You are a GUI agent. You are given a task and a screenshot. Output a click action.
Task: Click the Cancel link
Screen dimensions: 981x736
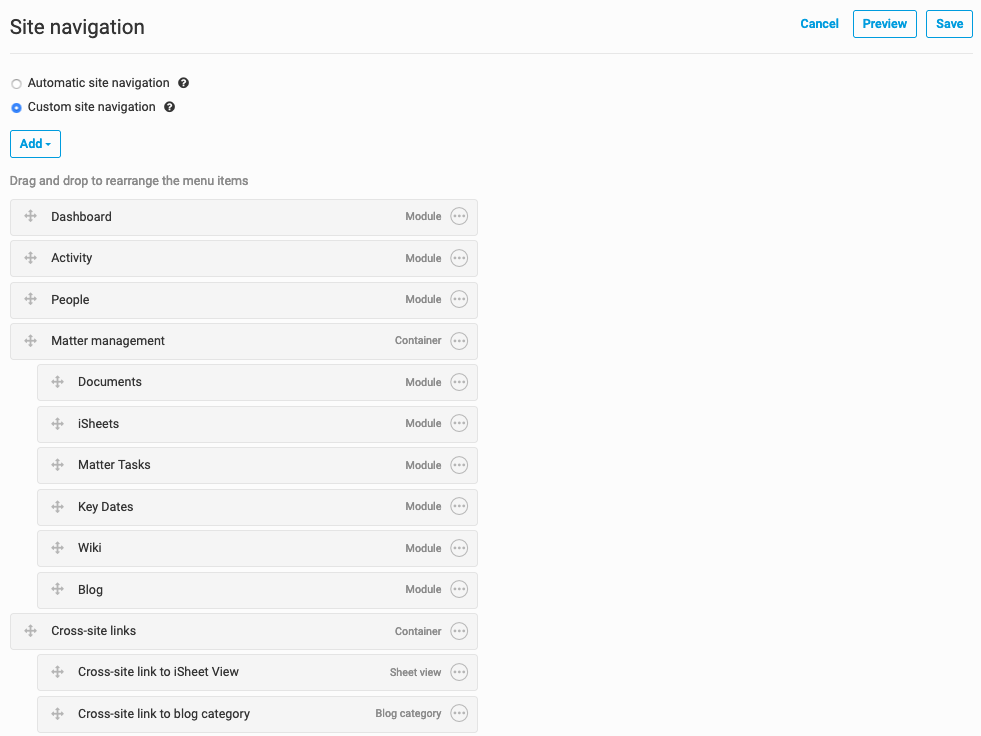pyautogui.click(x=819, y=24)
